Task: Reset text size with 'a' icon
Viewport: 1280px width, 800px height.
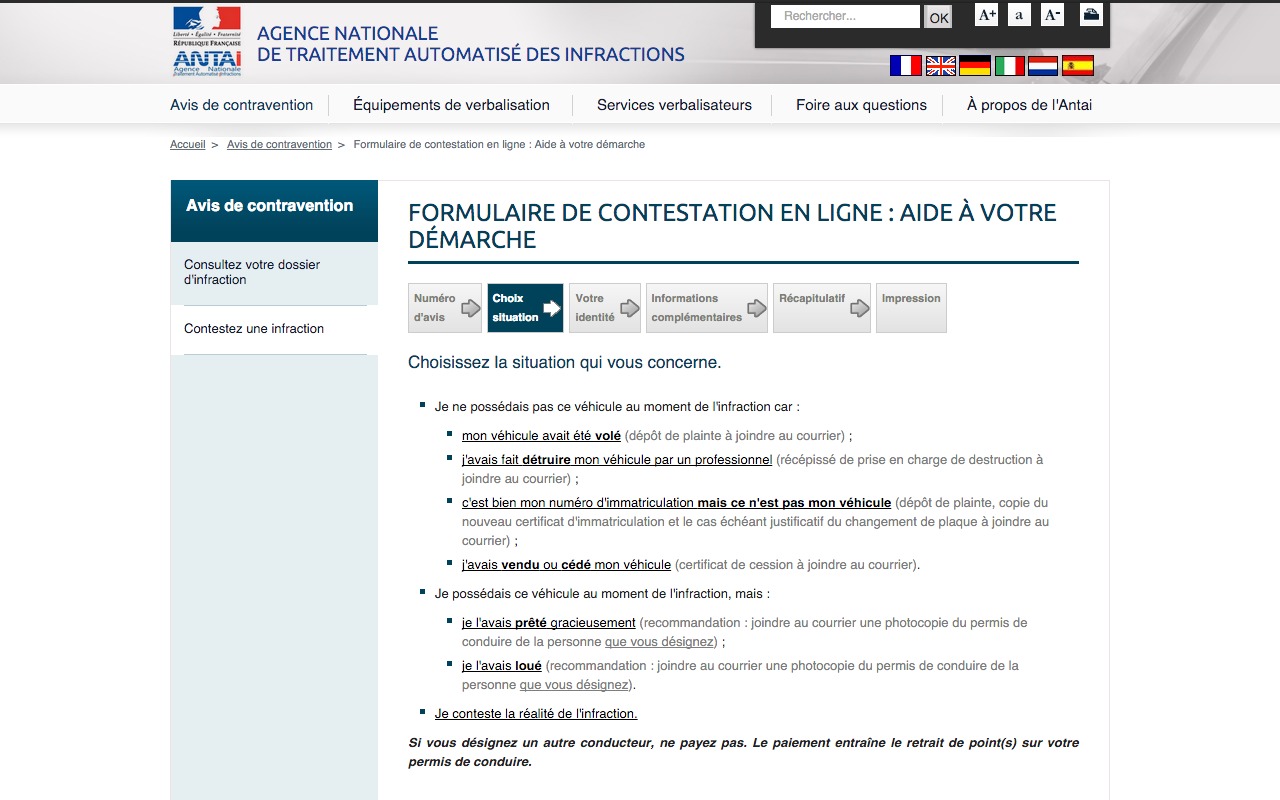Action: [1019, 15]
